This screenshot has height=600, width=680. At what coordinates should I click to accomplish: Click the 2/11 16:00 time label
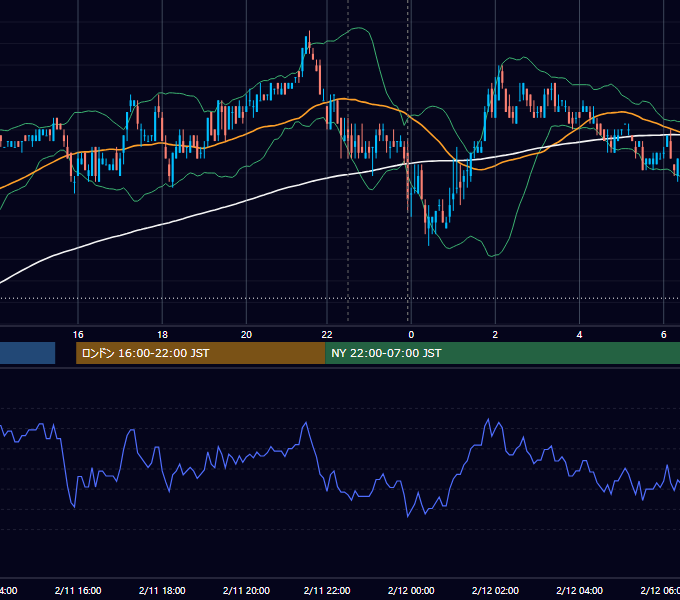[x=78, y=590]
